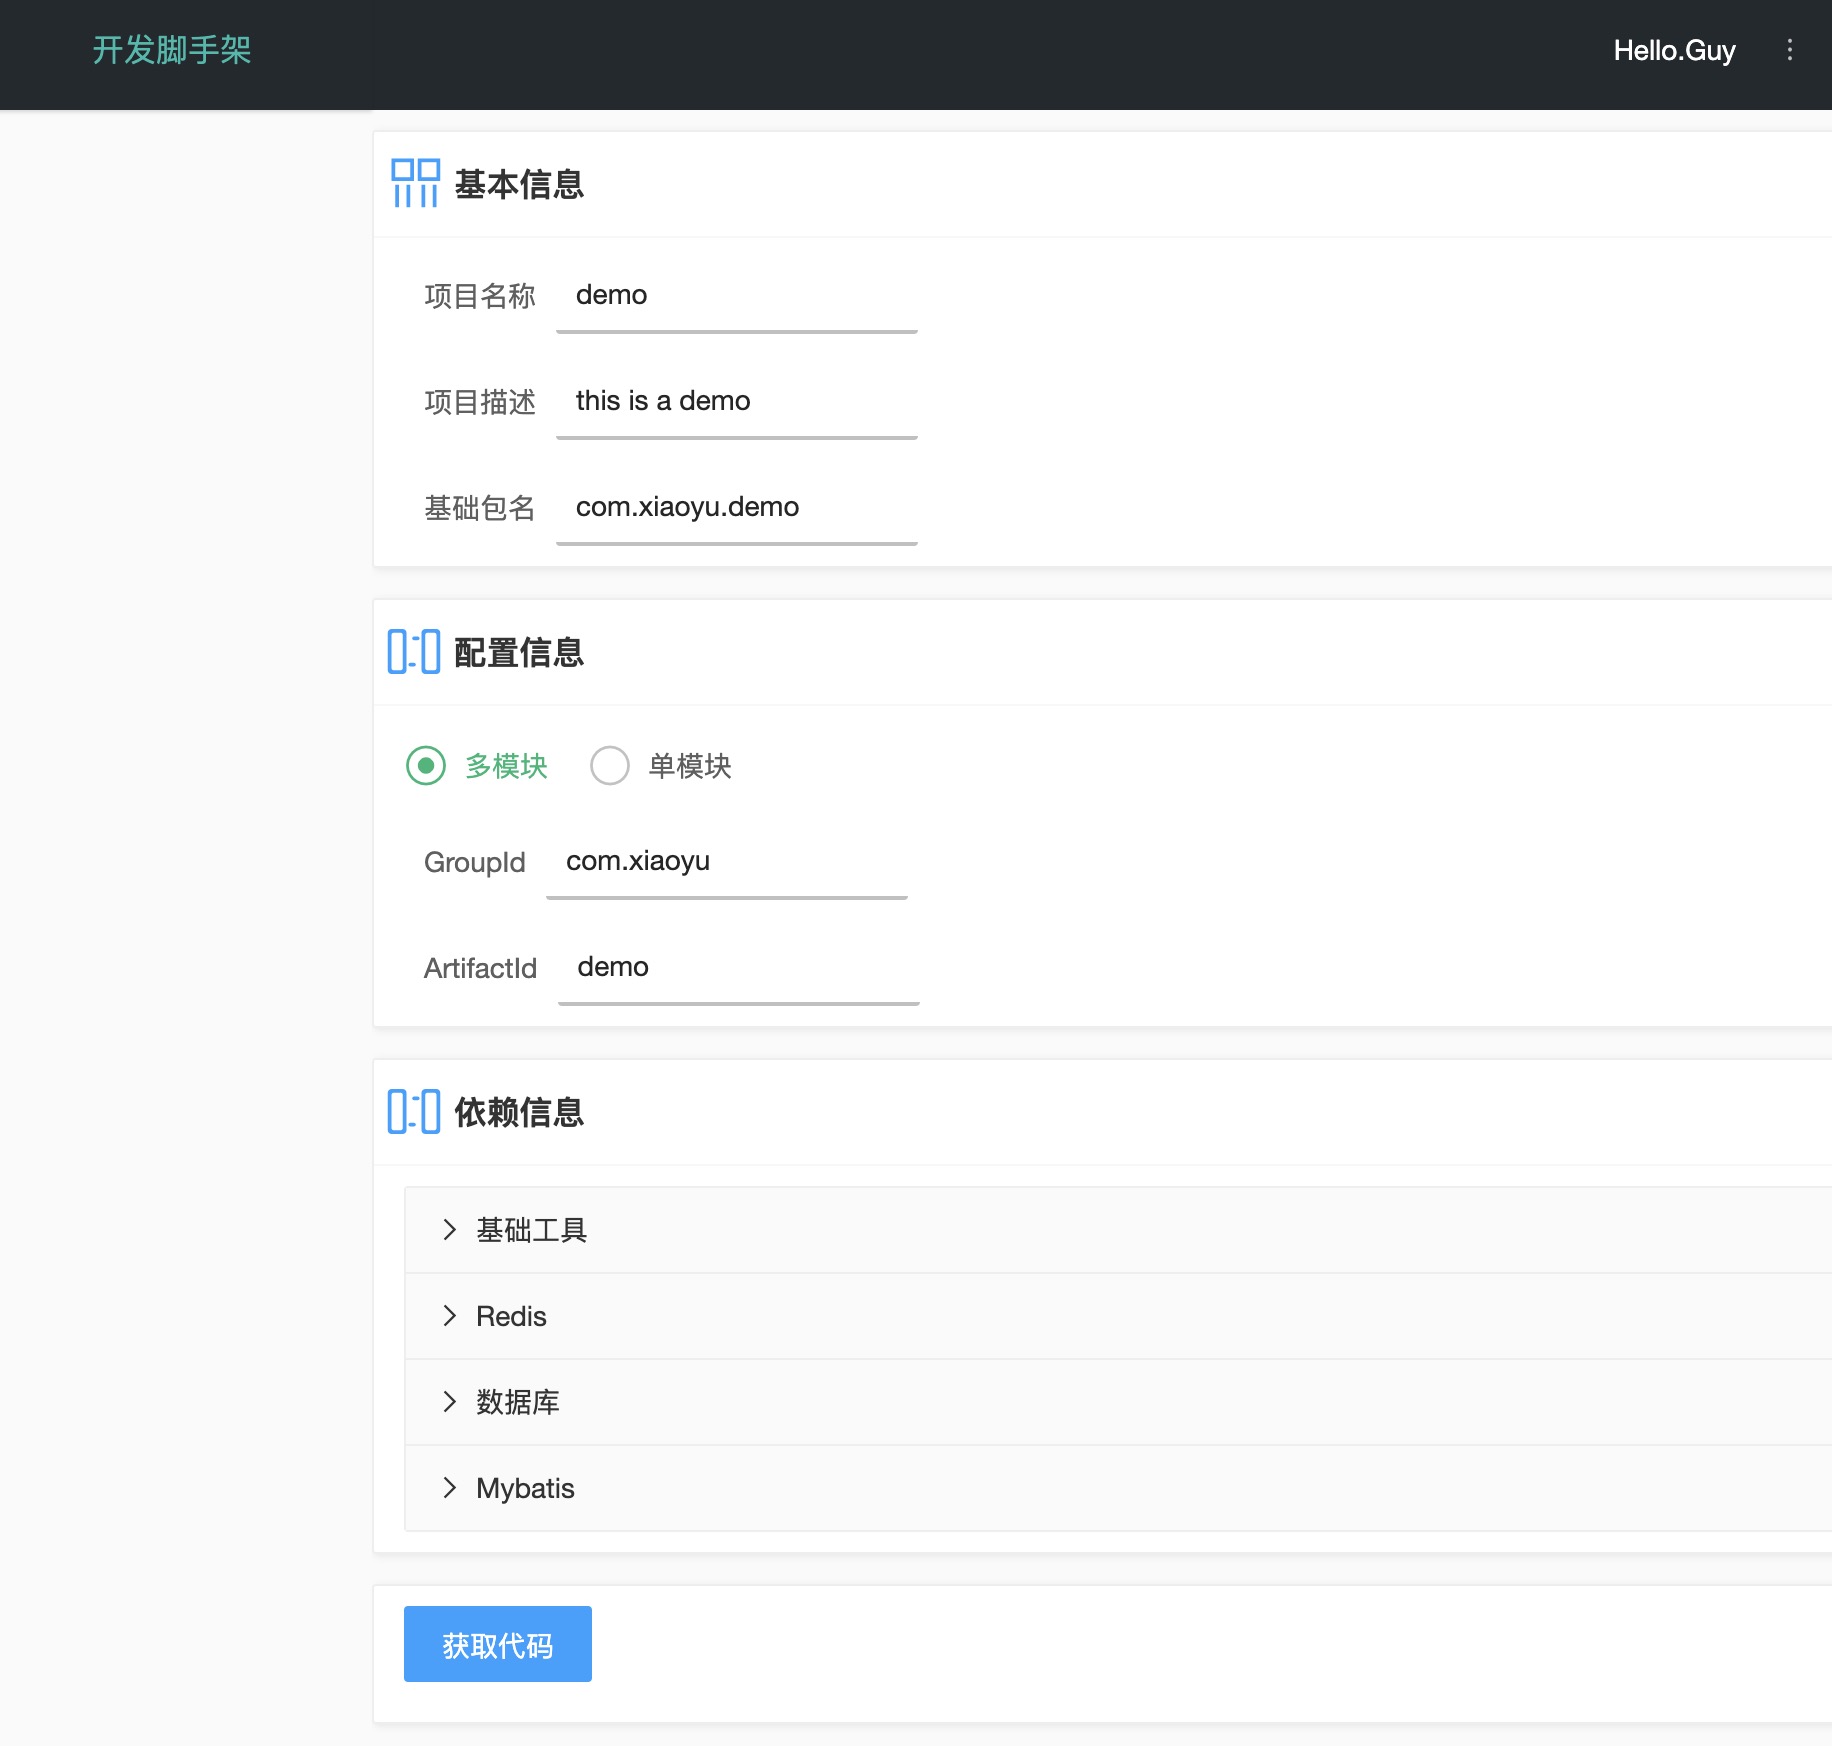
Task: Select the 单模块 radio button
Action: point(610,766)
